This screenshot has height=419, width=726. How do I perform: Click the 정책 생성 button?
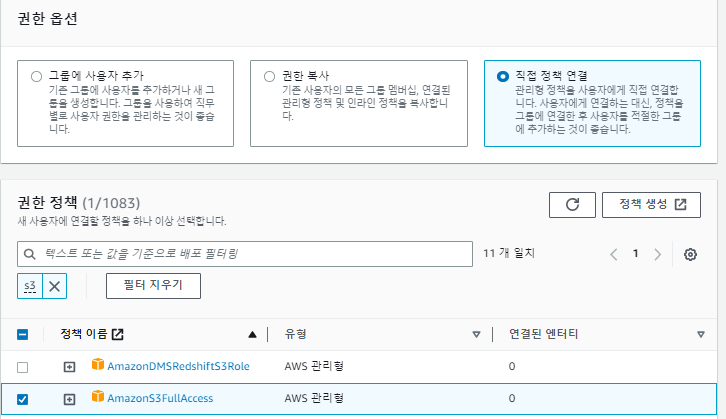[x=651, y=205]
